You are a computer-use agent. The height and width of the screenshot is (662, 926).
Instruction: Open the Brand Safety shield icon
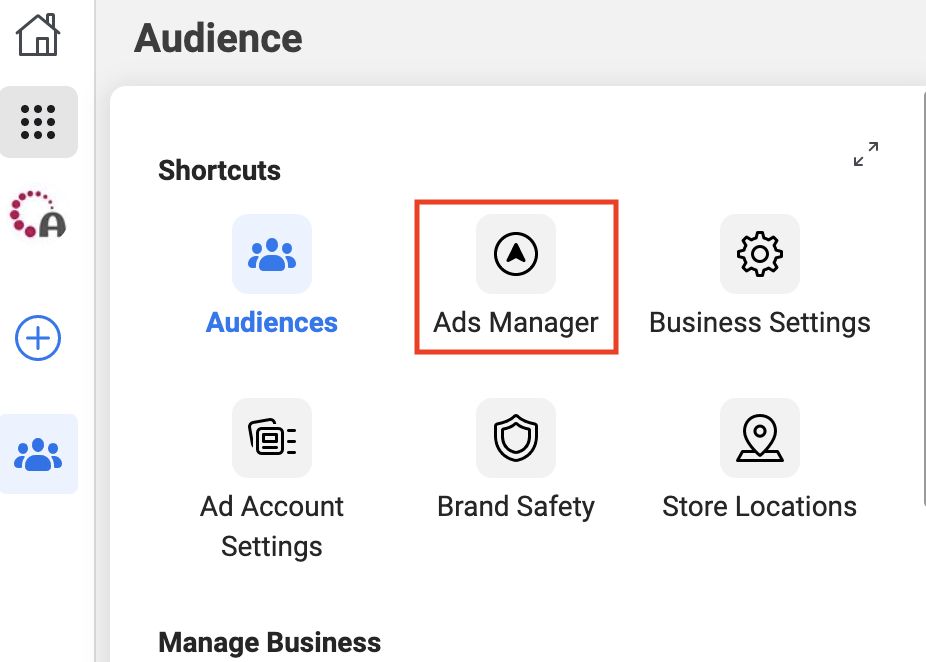tap(516, 438)
